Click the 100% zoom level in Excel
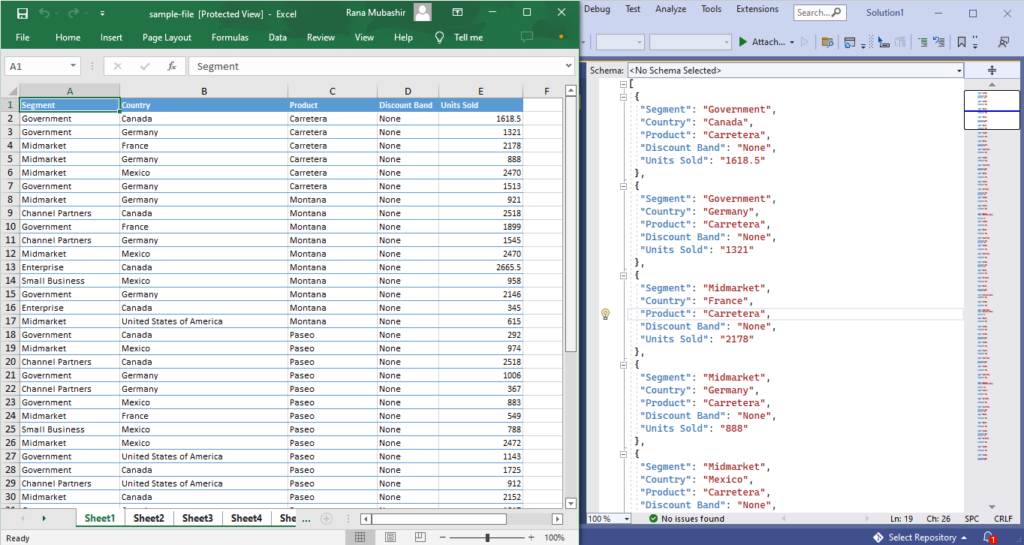 click(x=554, y=538)
